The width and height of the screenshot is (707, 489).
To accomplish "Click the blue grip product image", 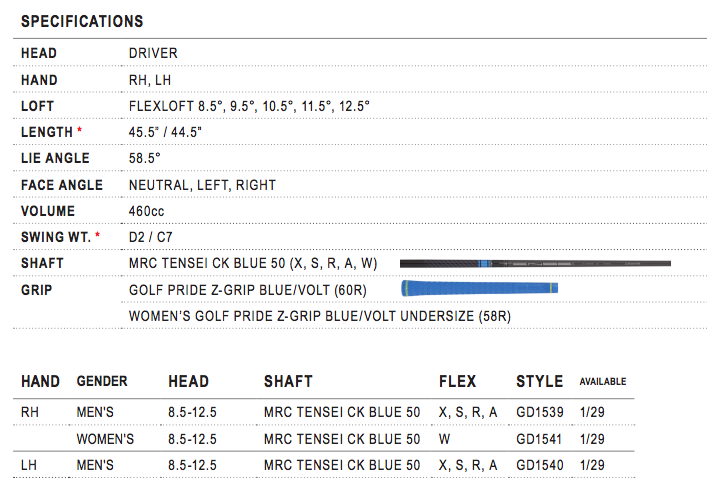I will click(480, 288).
